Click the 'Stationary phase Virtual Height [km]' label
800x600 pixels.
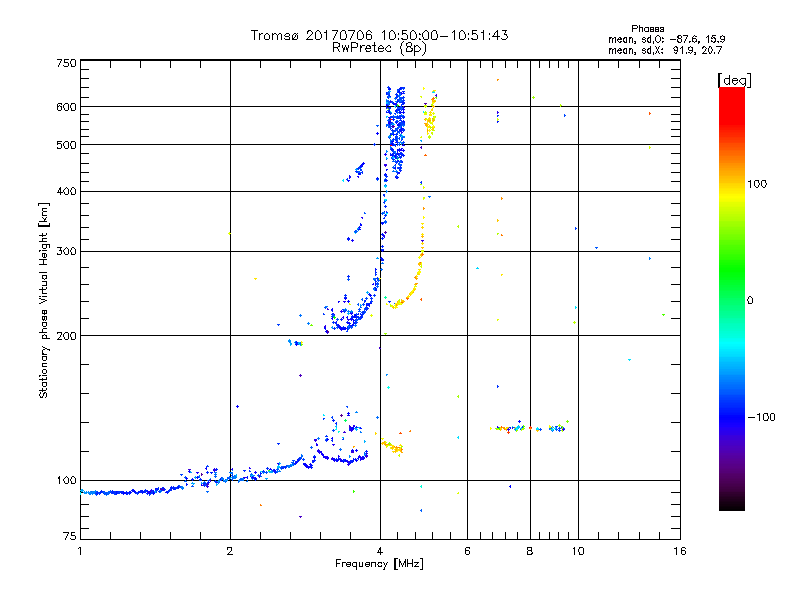point(44,301)
